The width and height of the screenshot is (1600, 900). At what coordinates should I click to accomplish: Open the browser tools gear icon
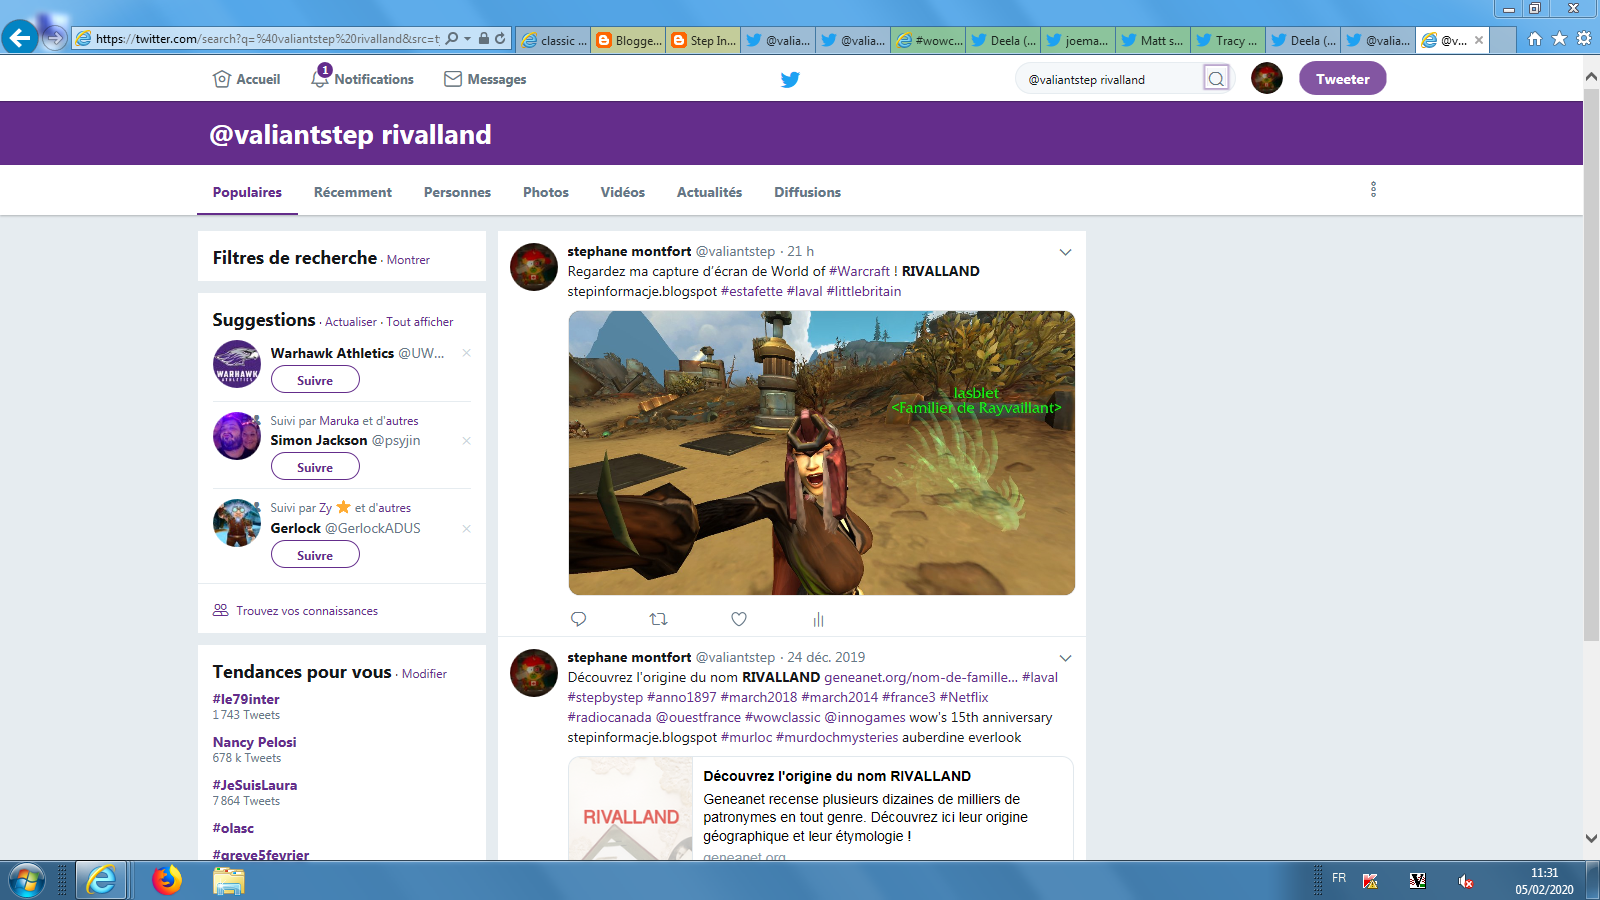pos(1584,38)
